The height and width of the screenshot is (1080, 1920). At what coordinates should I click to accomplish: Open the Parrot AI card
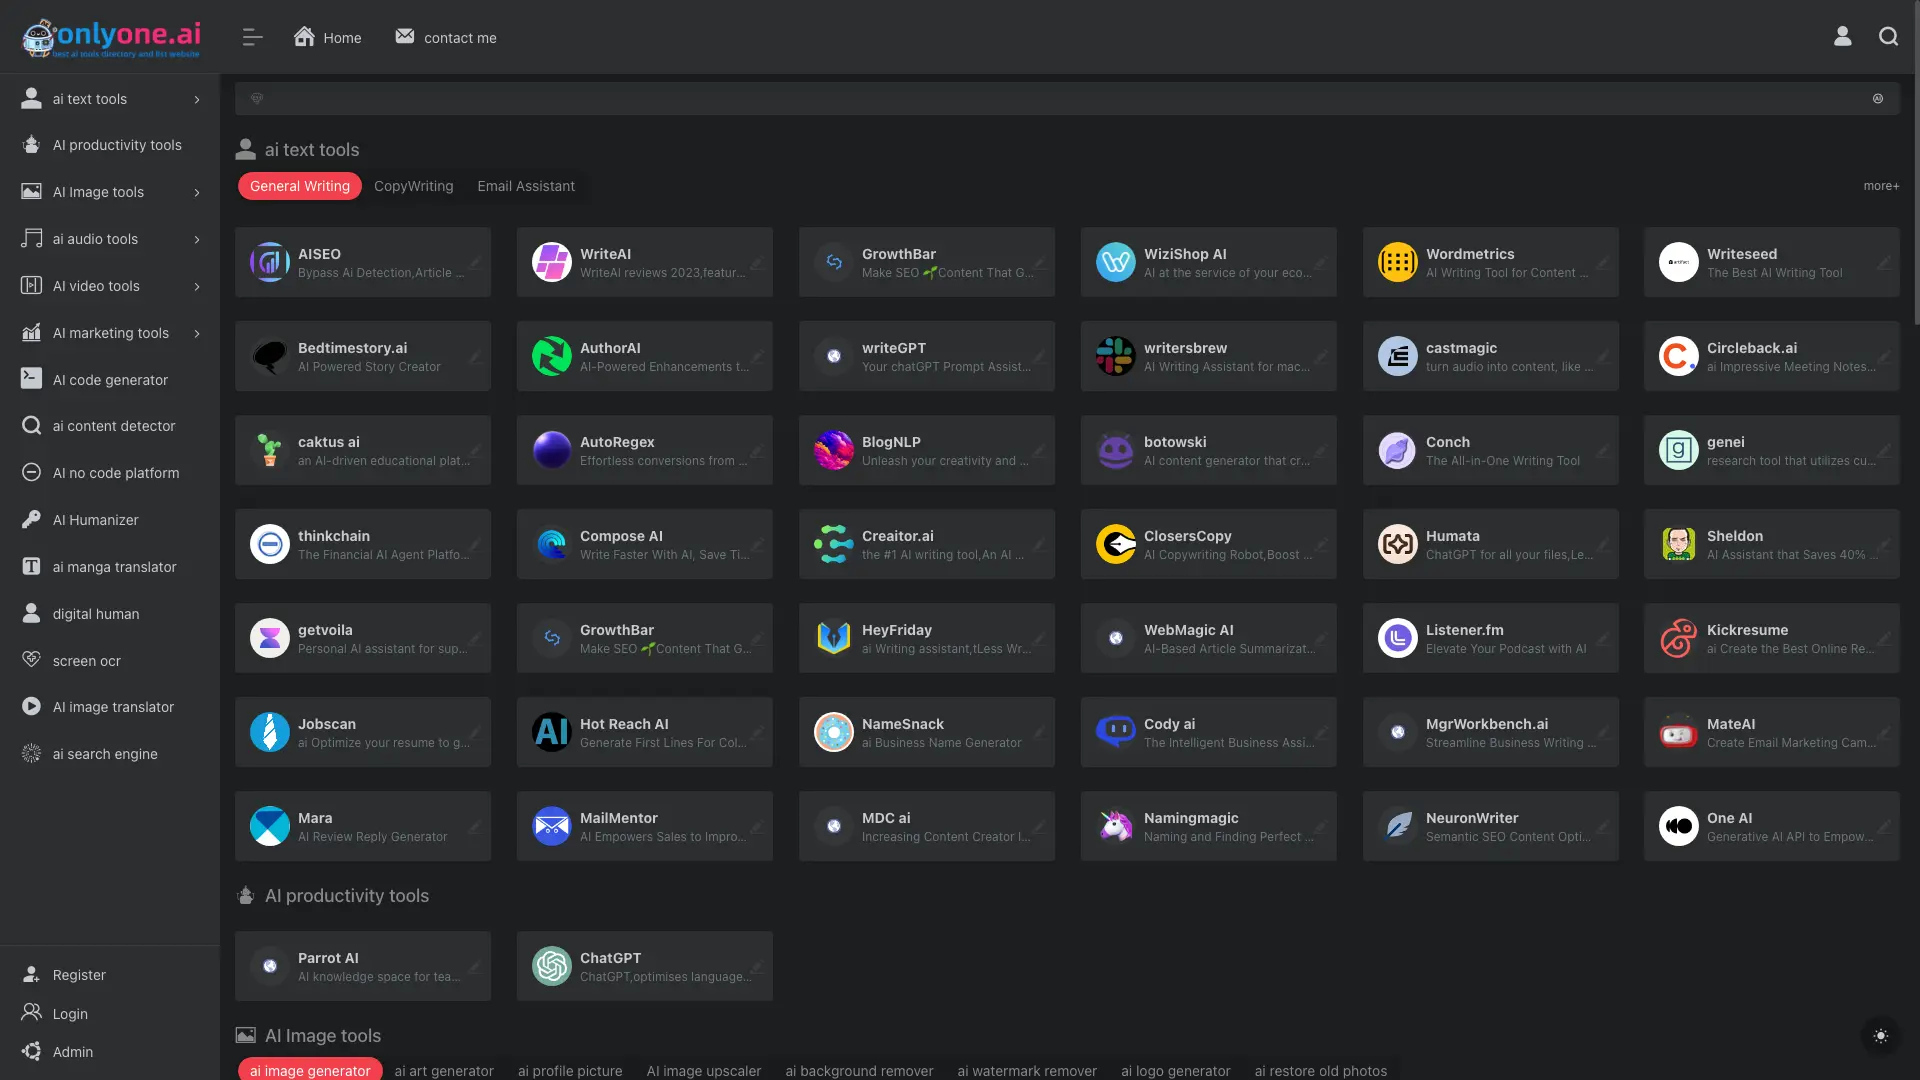tap(363, 966)
